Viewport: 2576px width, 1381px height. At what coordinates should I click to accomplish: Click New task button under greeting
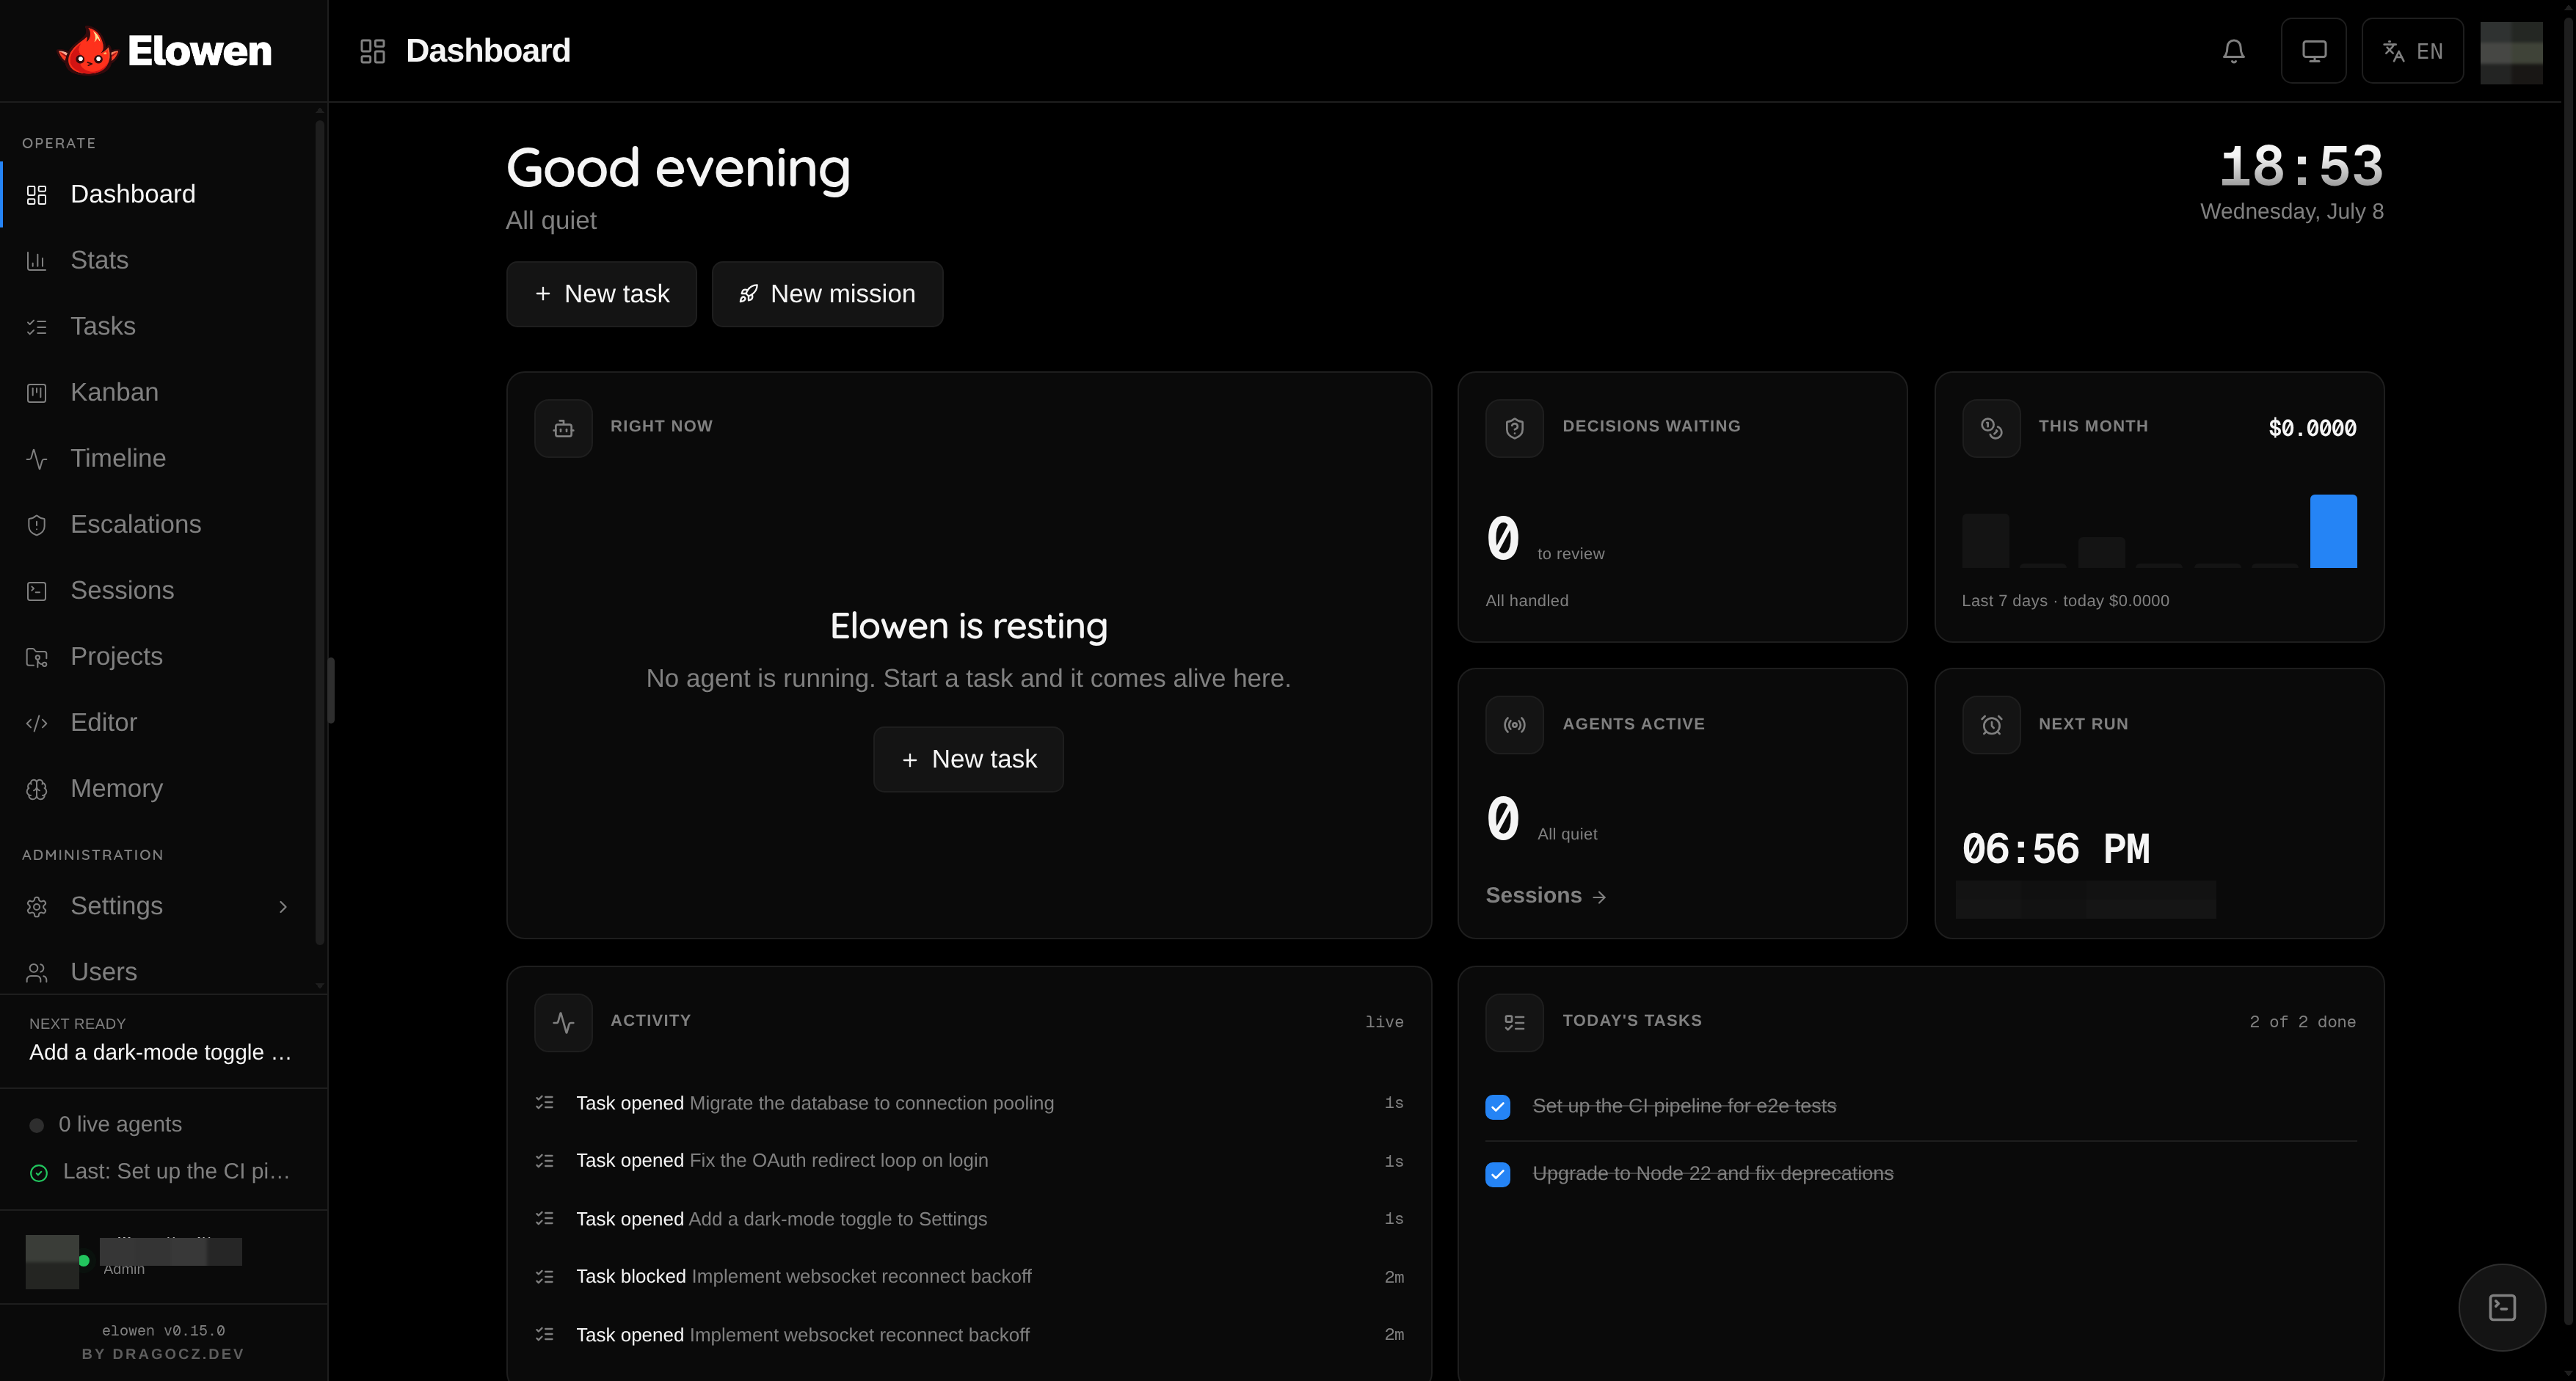coord(601,294)
